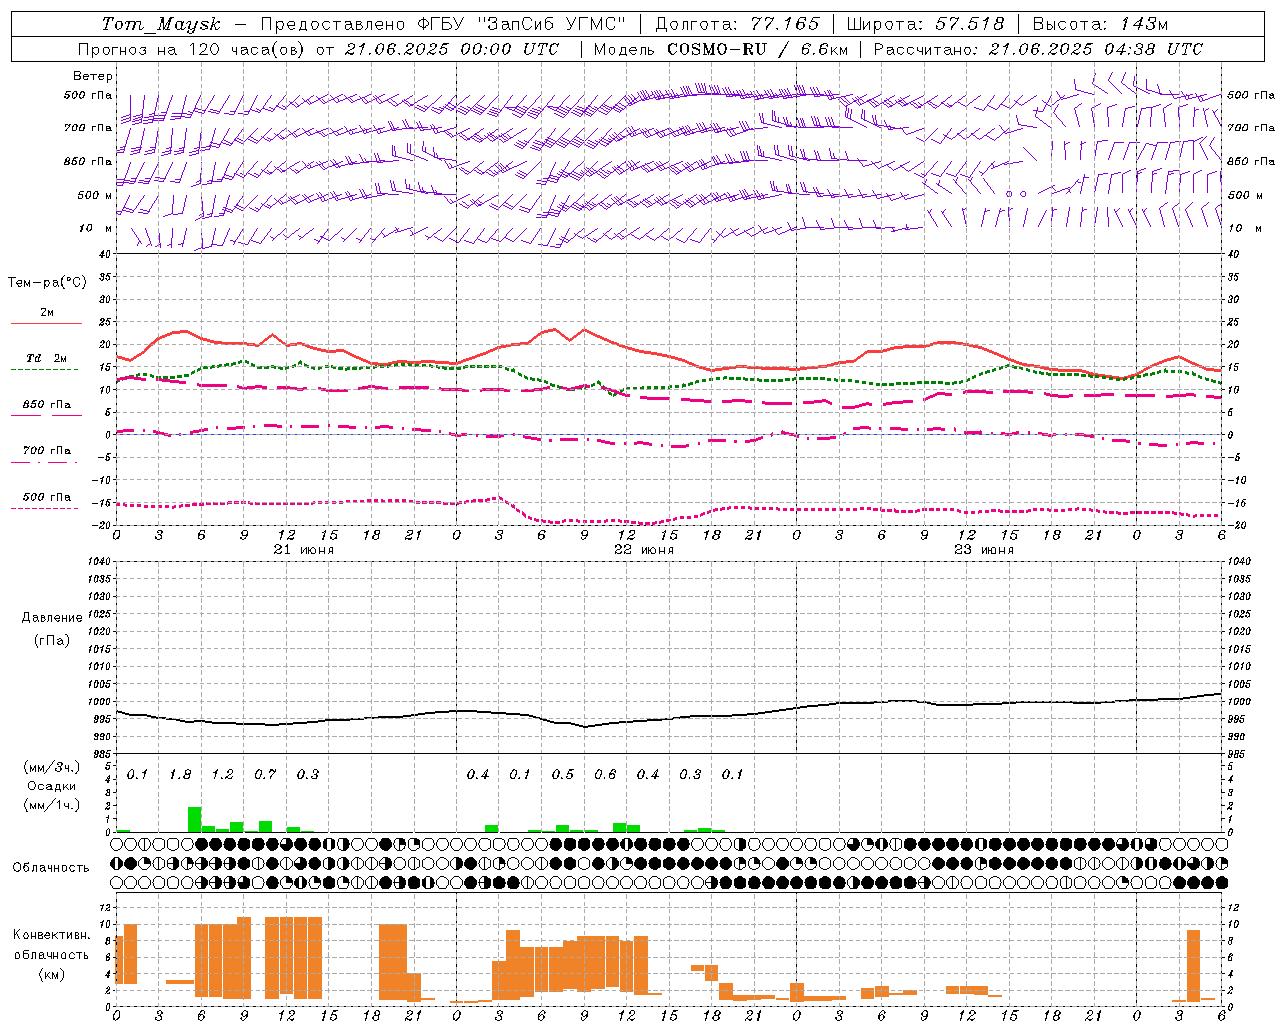1280x1024 pixels.
Task: Click the 0.6 precipitation value
Action: (x=605, y=775)
